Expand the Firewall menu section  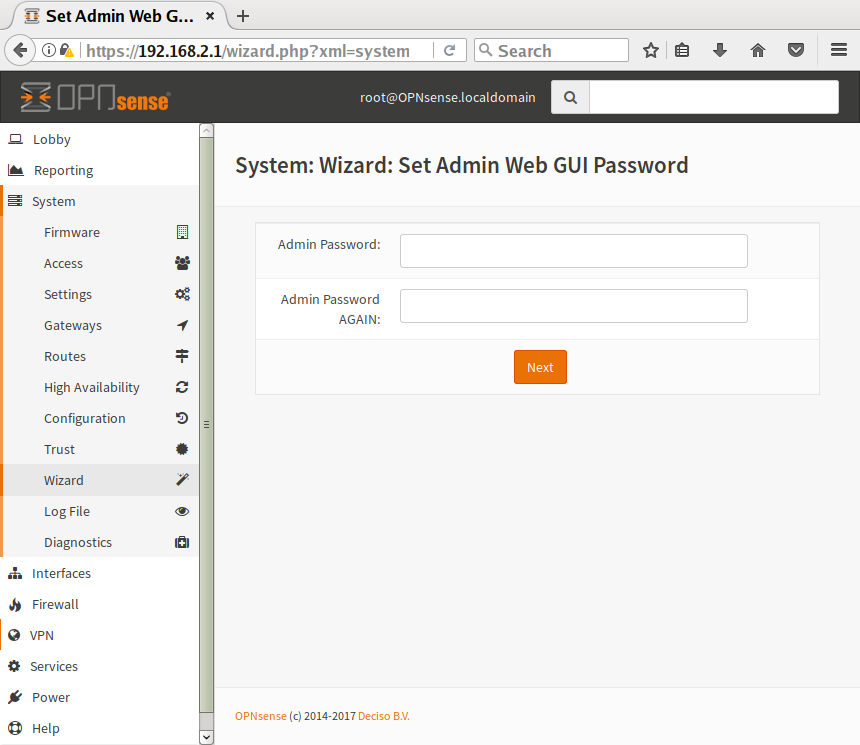[55, 604]
